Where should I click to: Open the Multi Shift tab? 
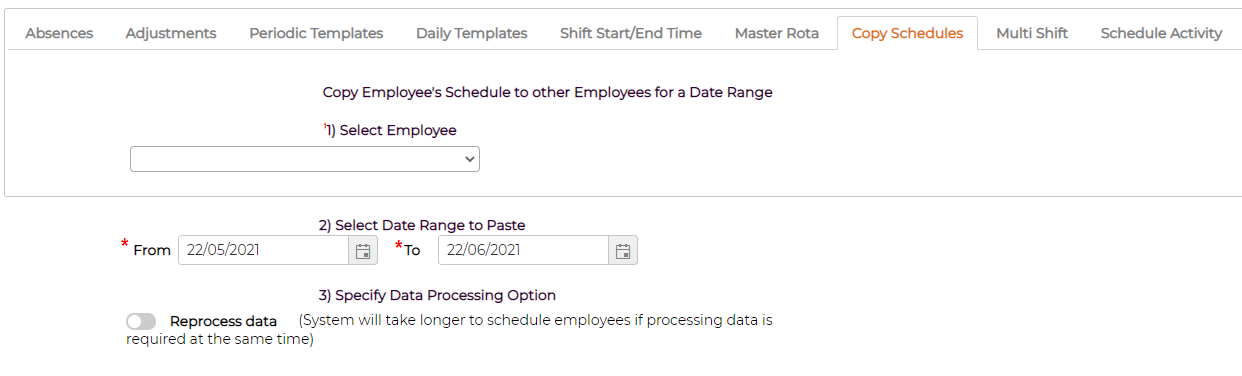point(1032,33)
